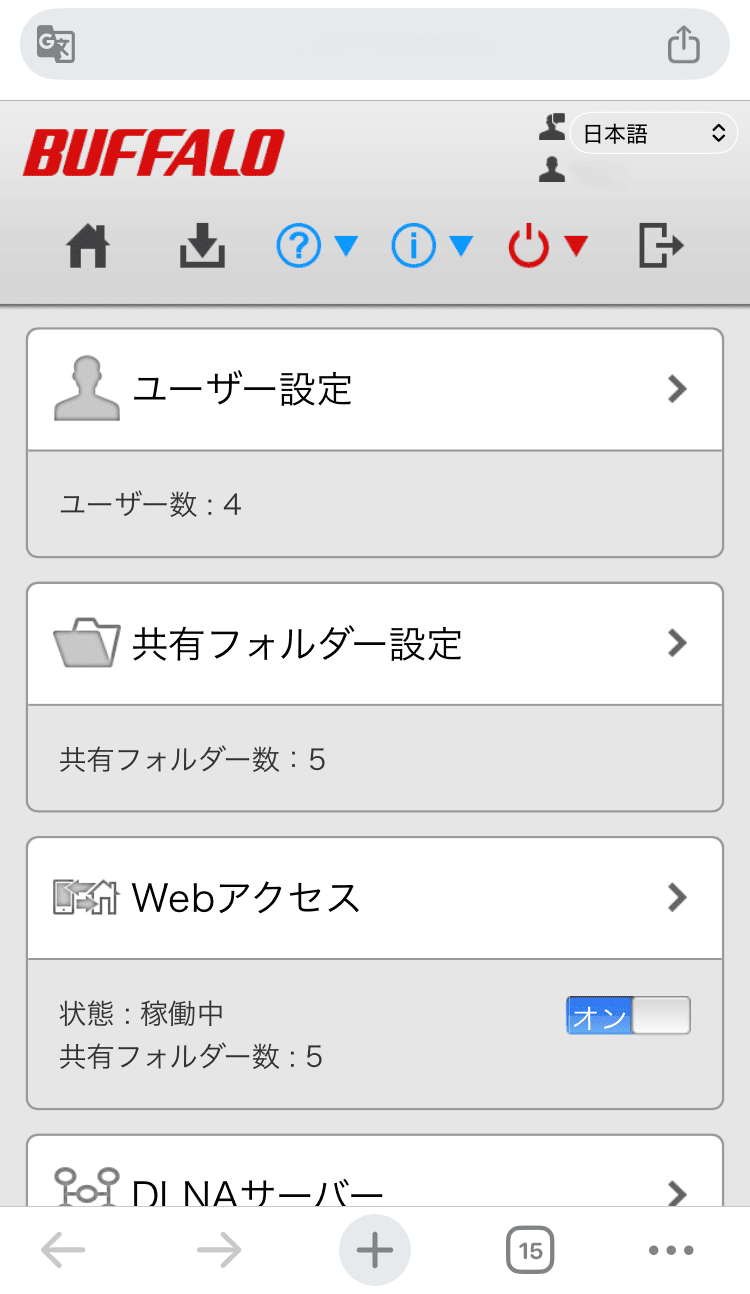
Task: Expand the ユーザー設定 chevron arrow
Action: [x=678, y=389]
